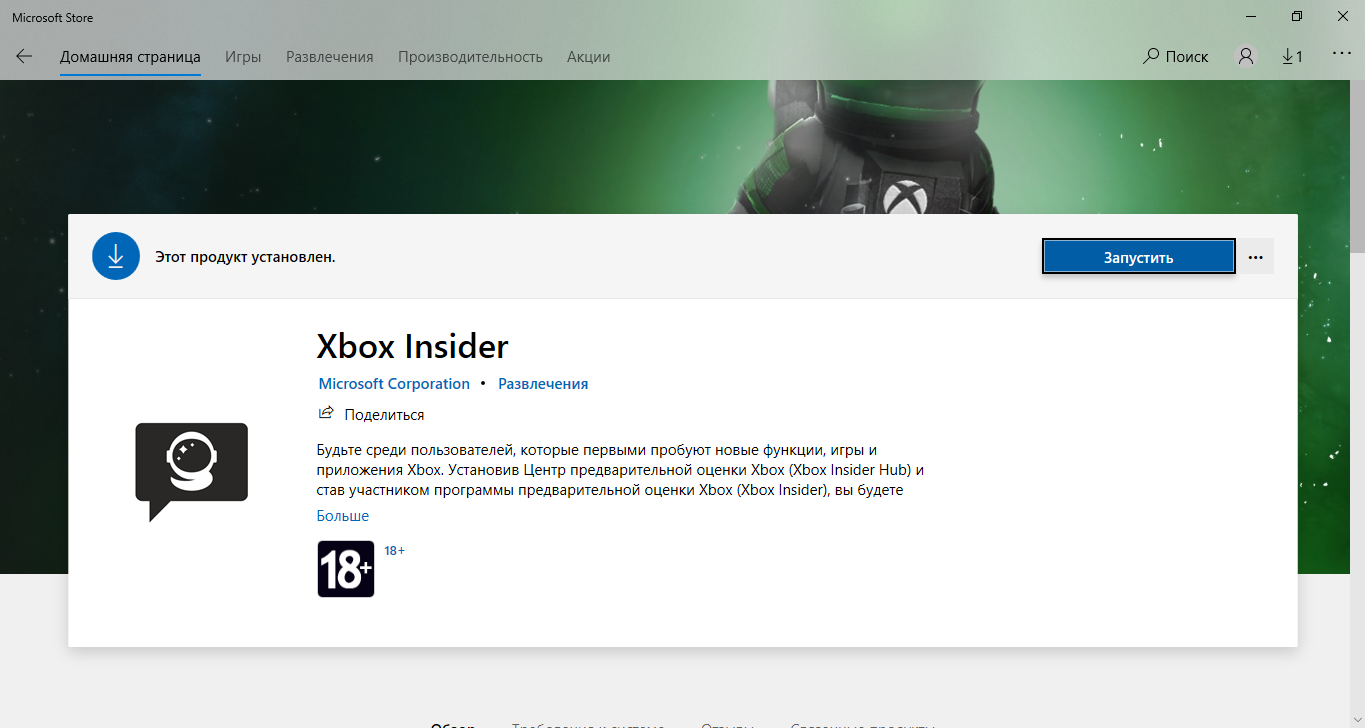Open the Акции tab
Viewport: 1365px width, 728px height.
click(x=588, y=57)
